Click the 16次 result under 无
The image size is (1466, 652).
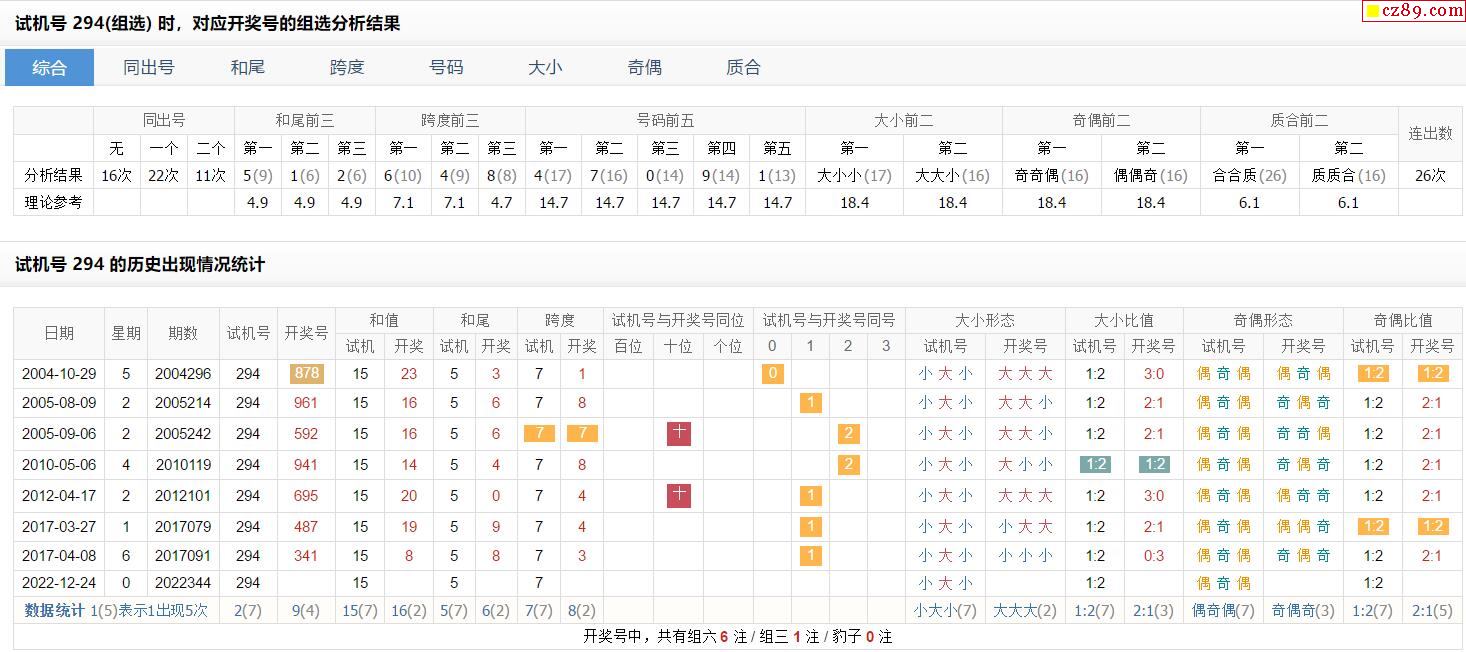click(117, 175)
